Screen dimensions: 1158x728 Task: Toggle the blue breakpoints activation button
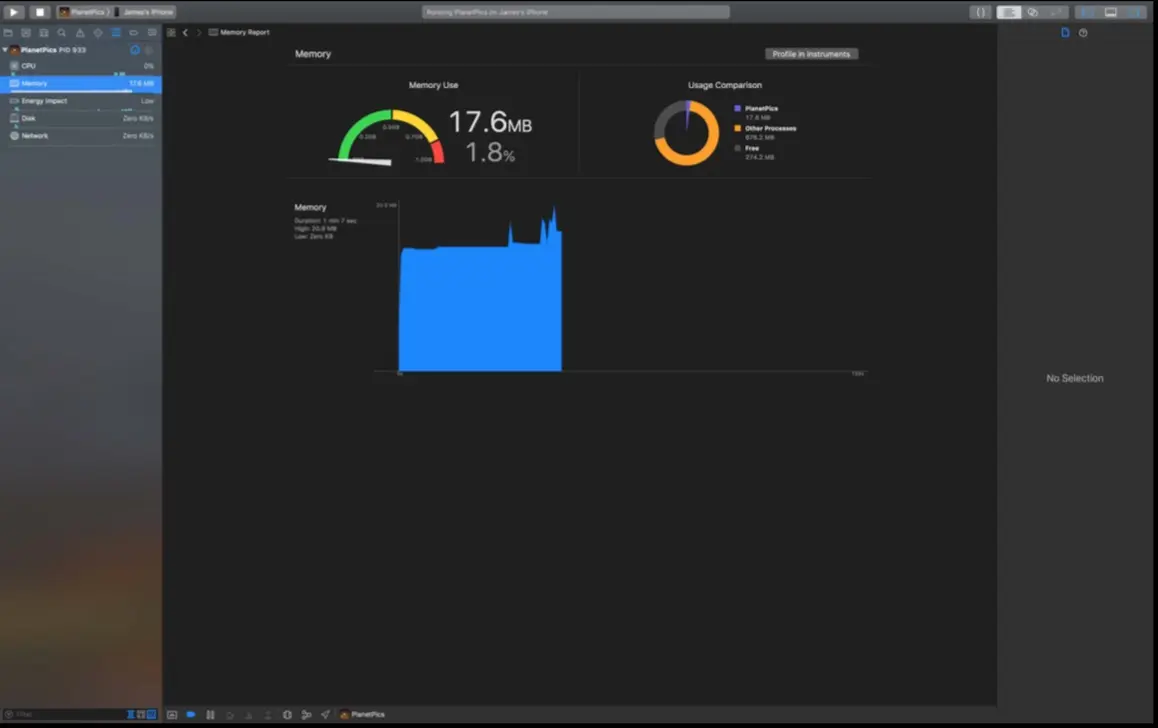pyautogui.click(x=191, y=714)
